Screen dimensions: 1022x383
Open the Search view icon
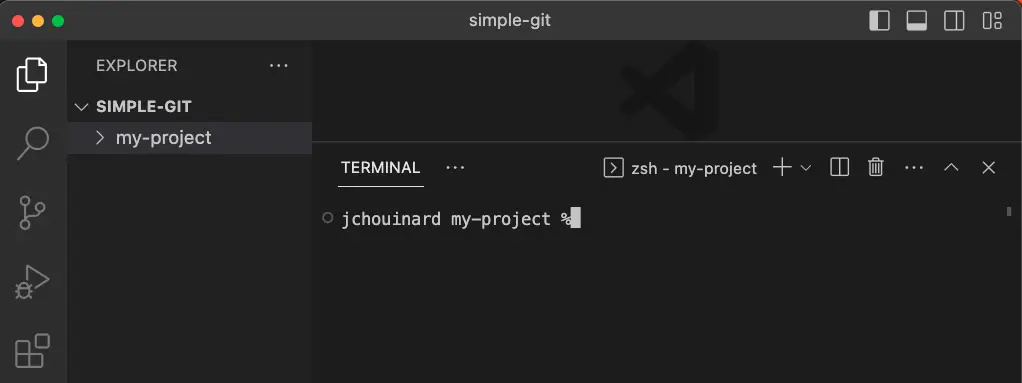32,143
